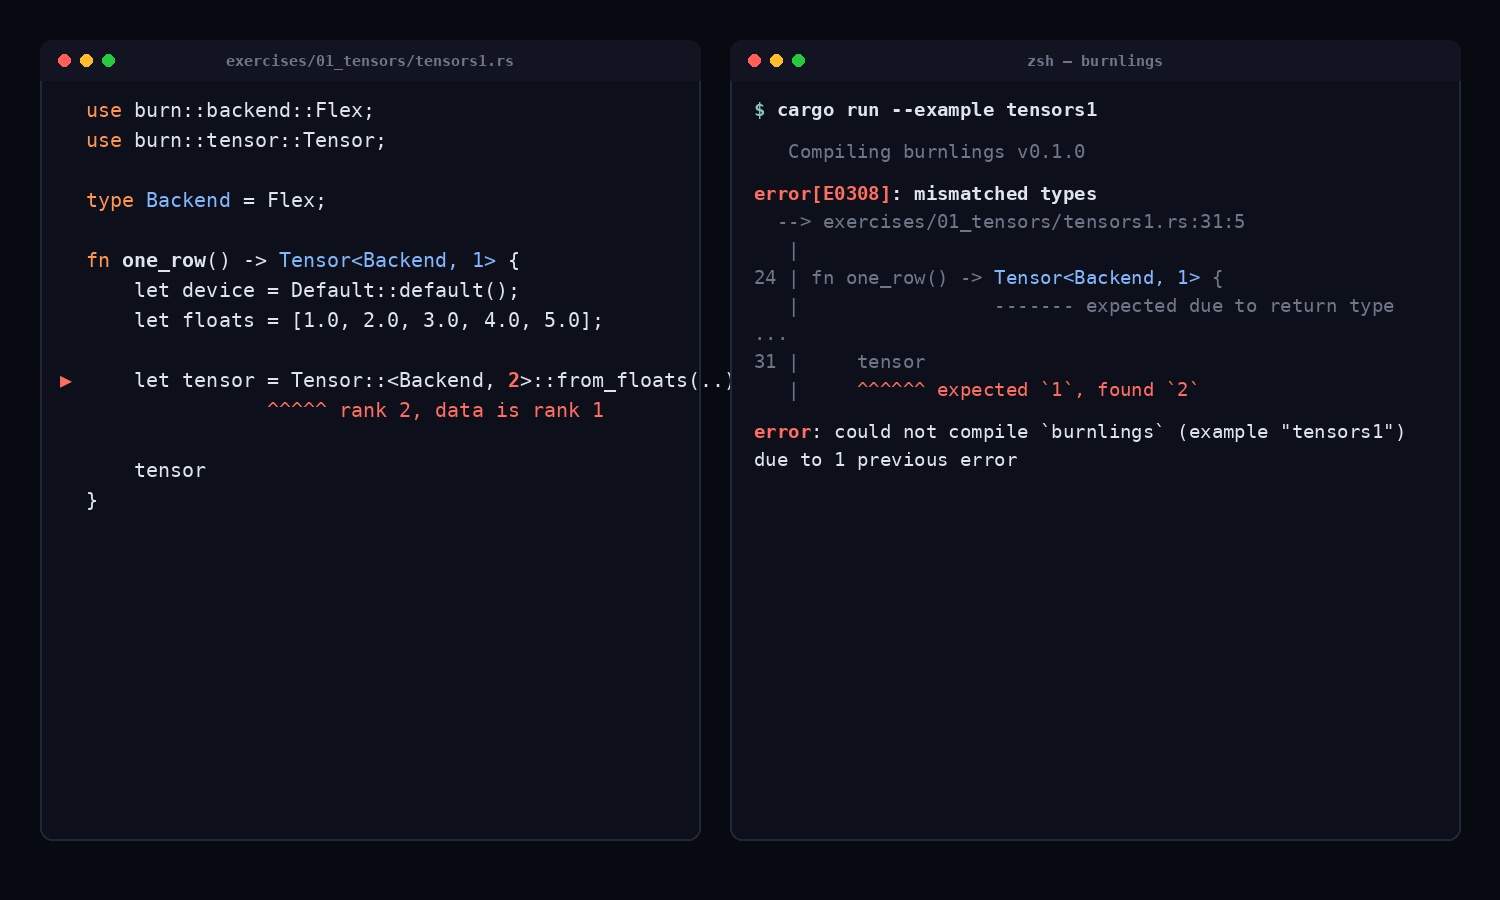Click 'expected due to return type' note
The image size is (1500, 900).
(x=1240, y=306)
